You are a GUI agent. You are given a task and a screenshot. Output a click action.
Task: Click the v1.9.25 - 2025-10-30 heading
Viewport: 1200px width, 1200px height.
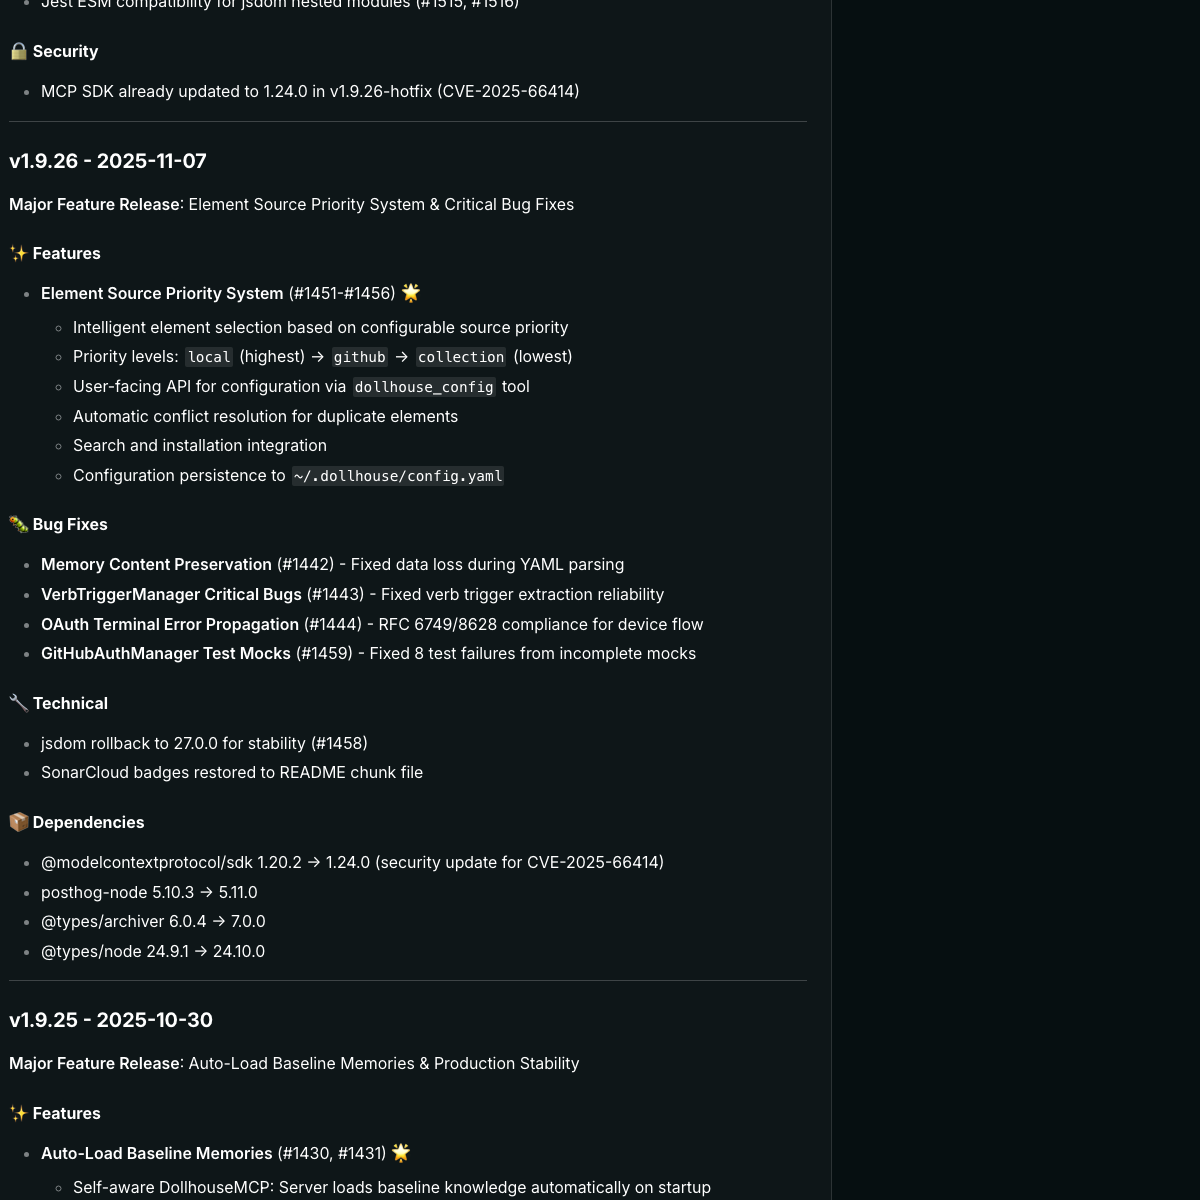(111, 1020)
